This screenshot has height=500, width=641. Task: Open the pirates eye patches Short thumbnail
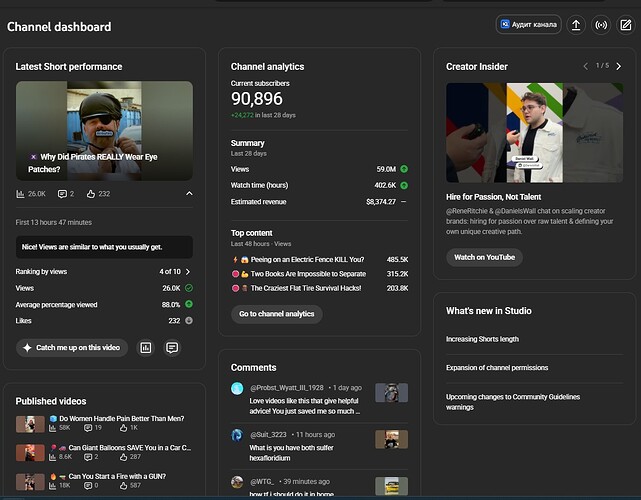click(104, 130)
